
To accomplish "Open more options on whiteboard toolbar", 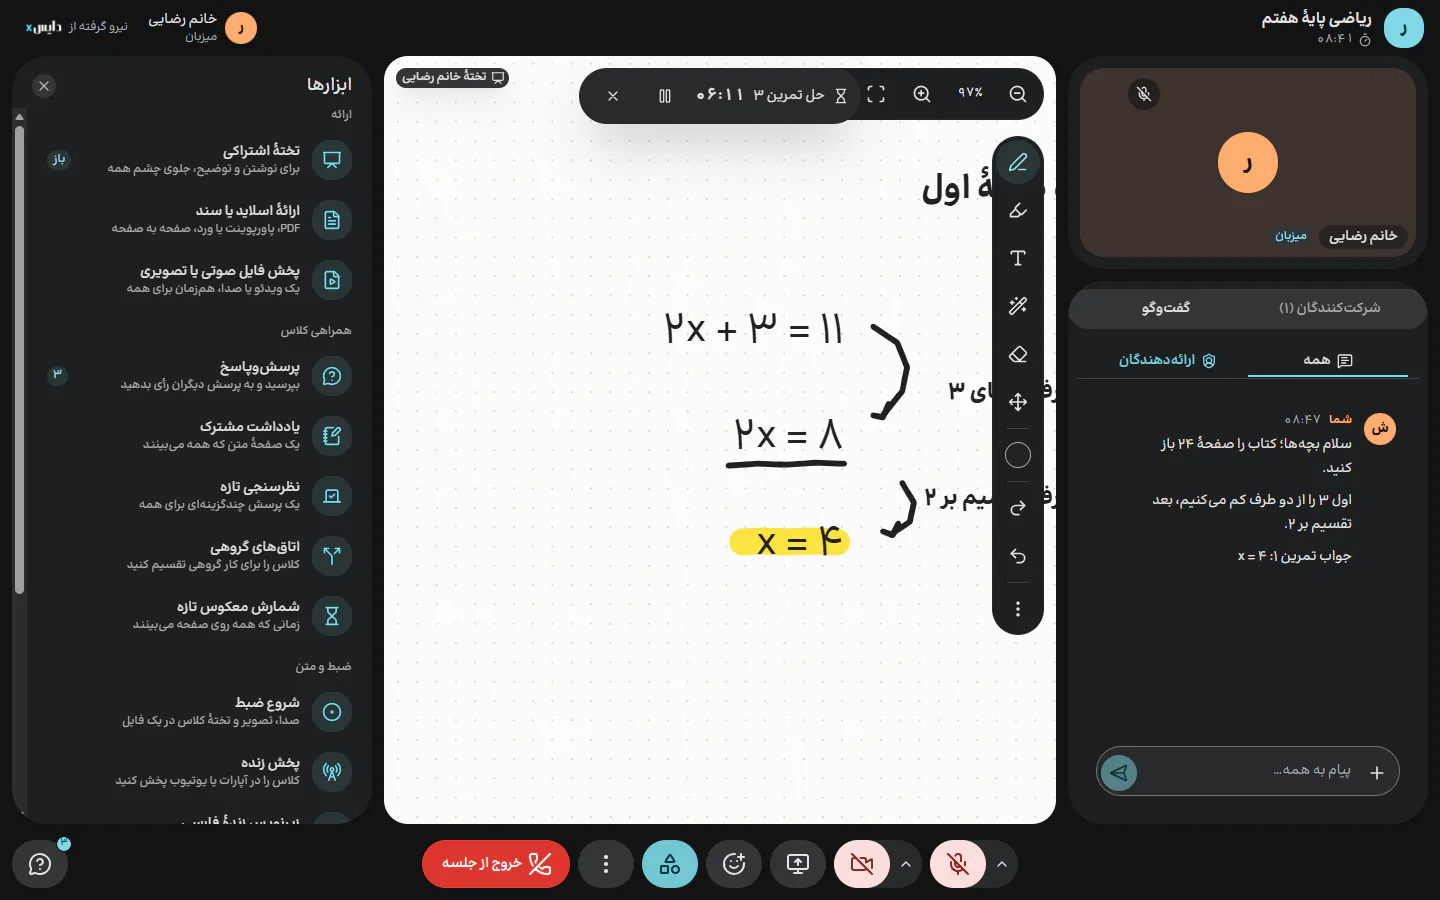I will pos(1018,609).
